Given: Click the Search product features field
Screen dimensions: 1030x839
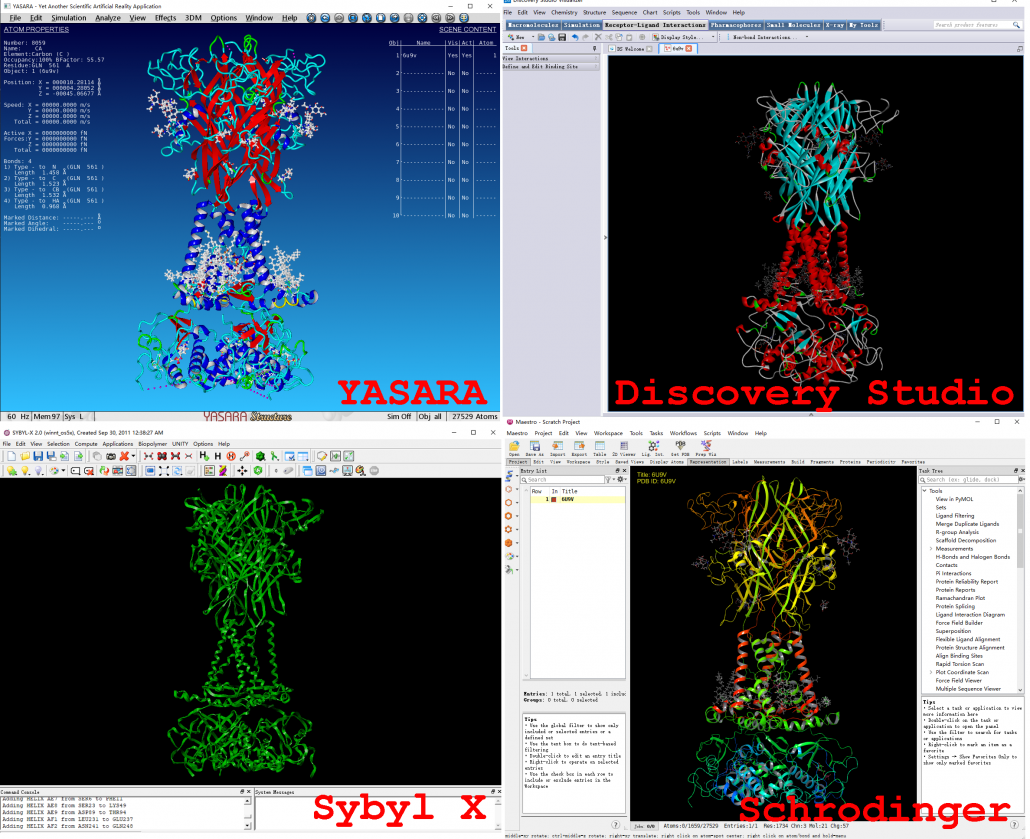Looking at the screenshot, I should coord(976,25).
